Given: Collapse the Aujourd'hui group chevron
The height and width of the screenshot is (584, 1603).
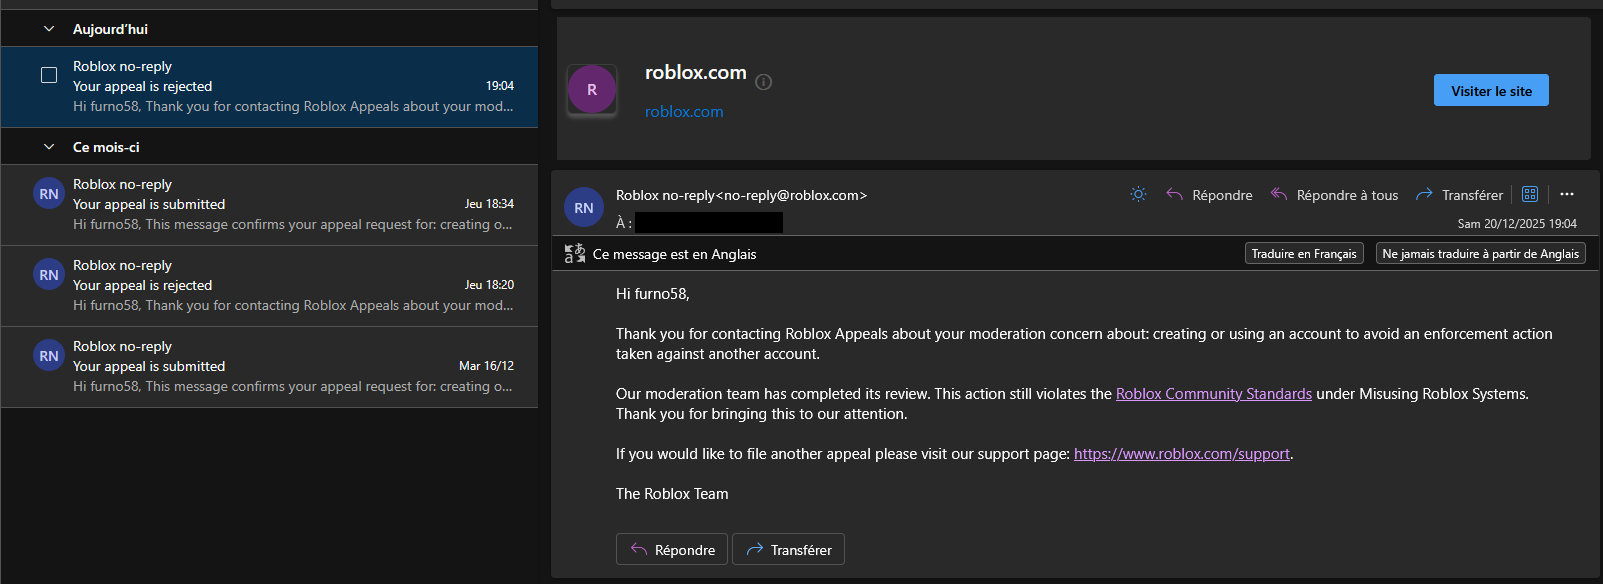Looking at the screenshot, I should click(49, 29).
